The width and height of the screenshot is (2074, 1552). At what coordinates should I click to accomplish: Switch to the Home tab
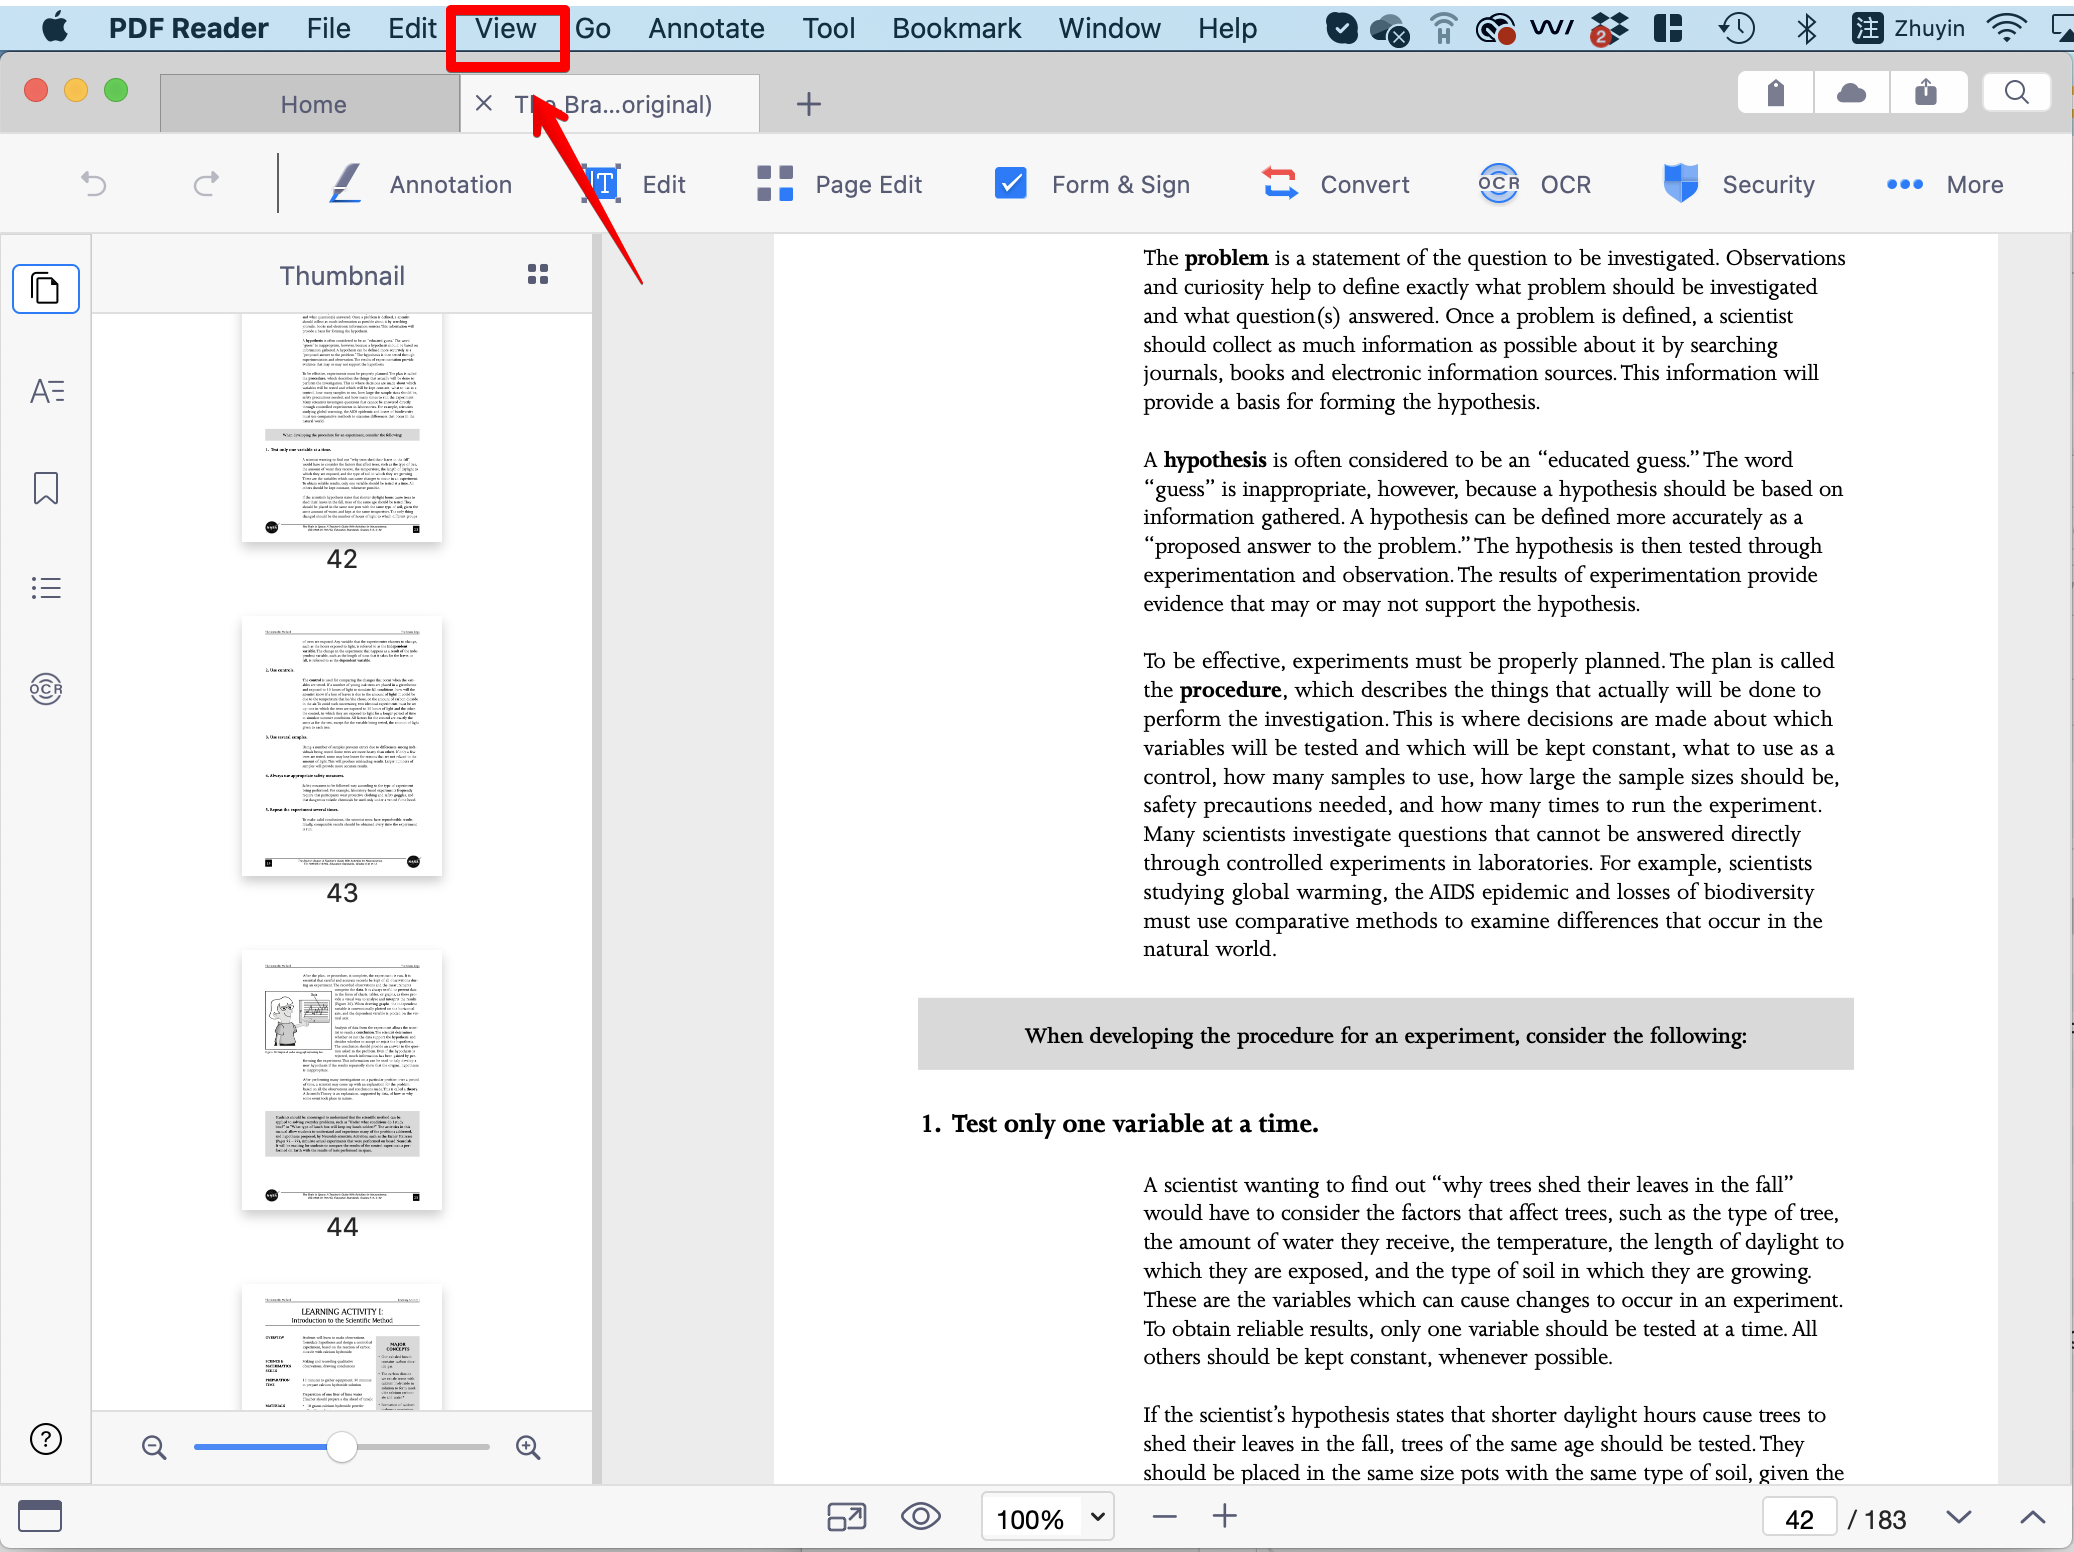point(313,104)
